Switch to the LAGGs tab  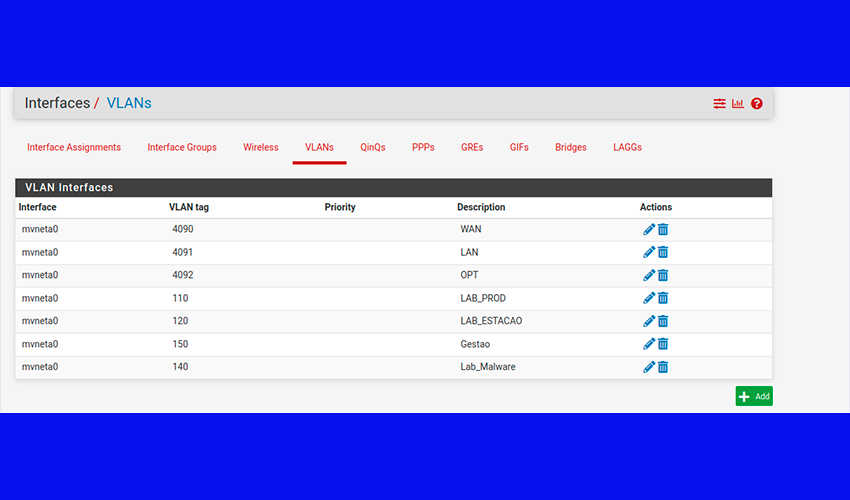[x=628, y=148]
